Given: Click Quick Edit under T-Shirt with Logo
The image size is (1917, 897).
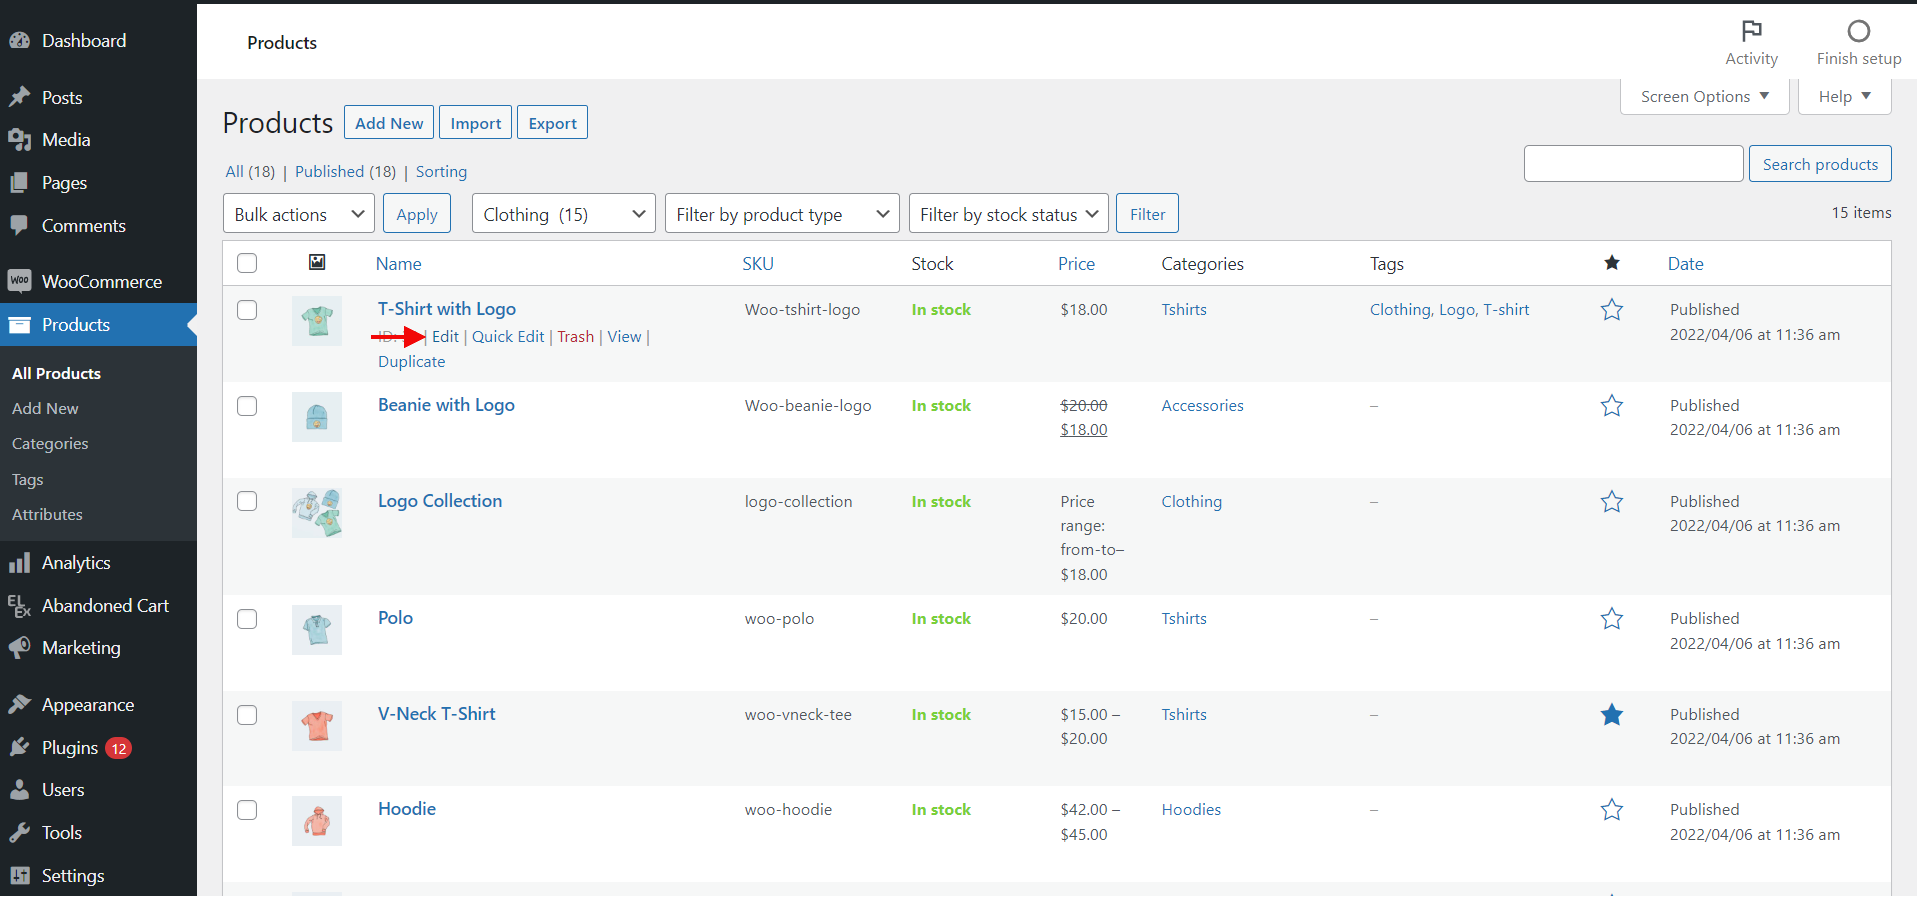Looking at the screenshot, I should tap(508, 337).
